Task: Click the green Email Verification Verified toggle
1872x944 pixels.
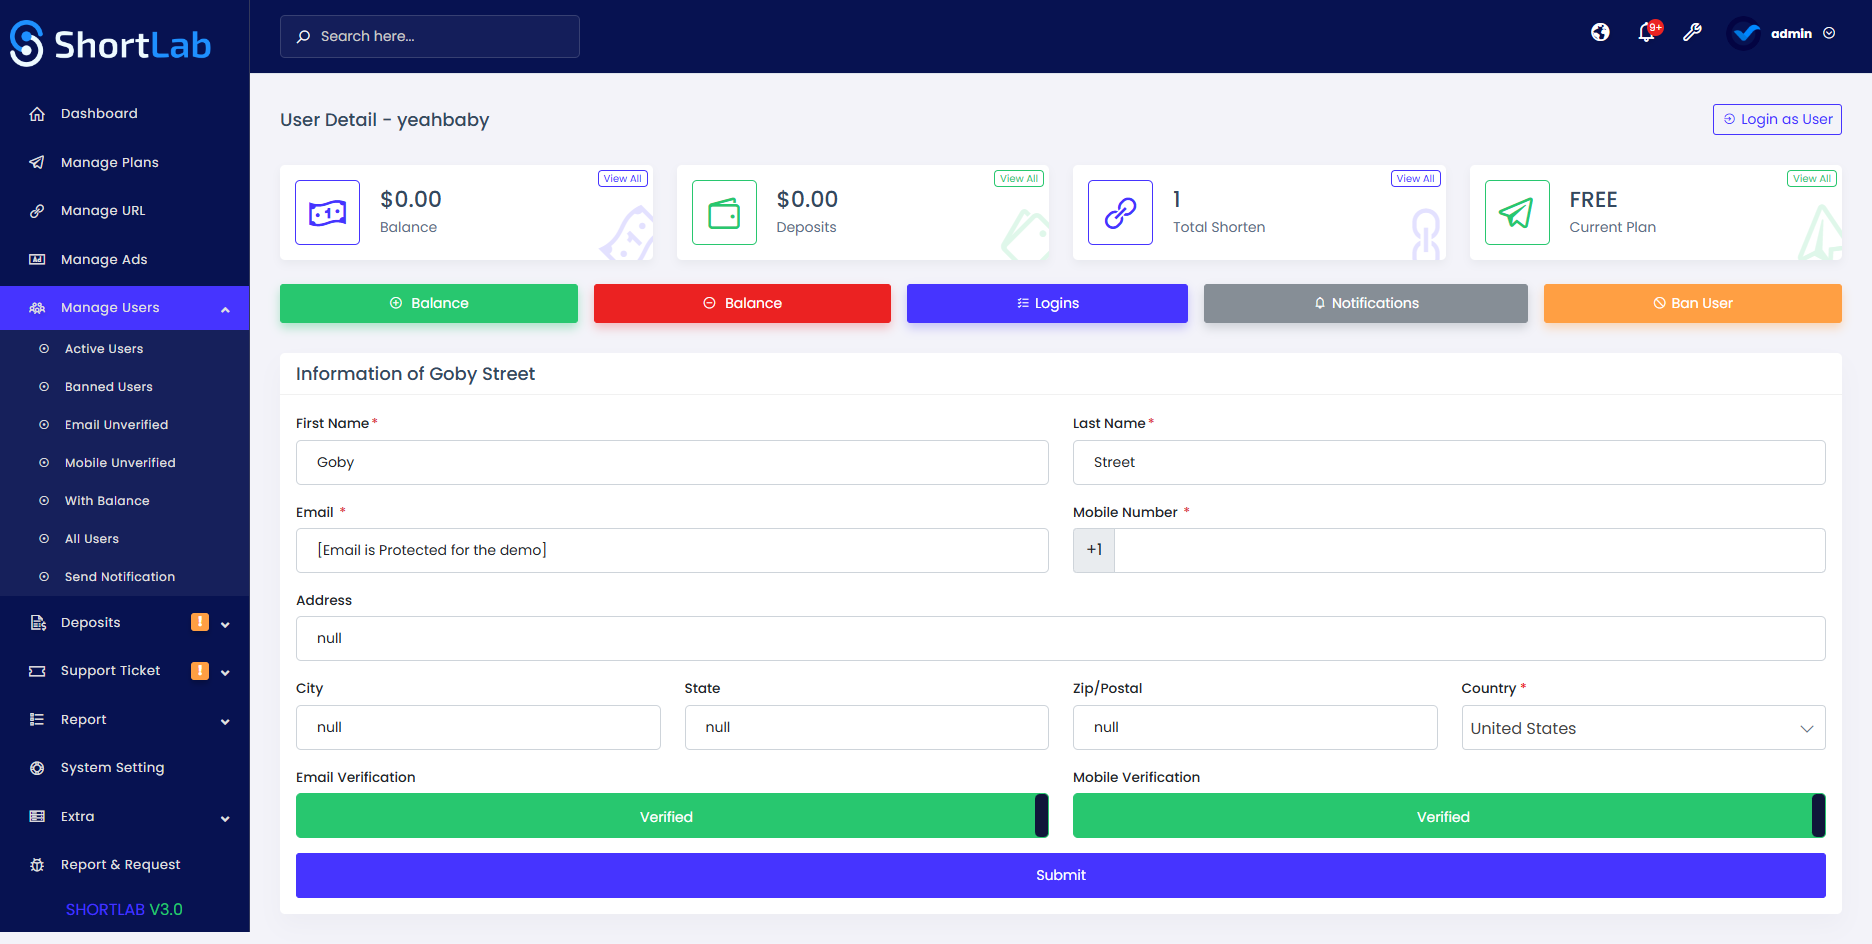Action: [x=667, y=816]
